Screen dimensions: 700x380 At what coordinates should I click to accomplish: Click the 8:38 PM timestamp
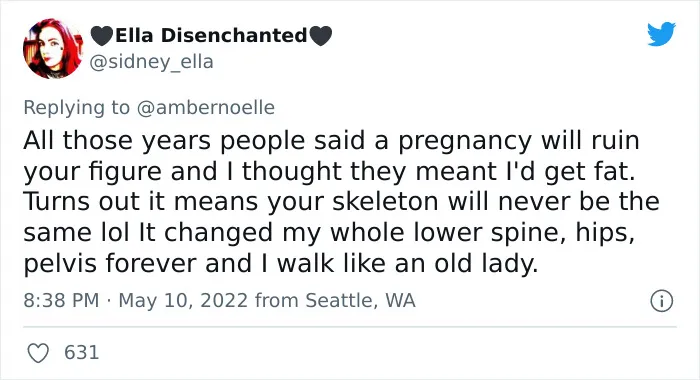point(61,300)
